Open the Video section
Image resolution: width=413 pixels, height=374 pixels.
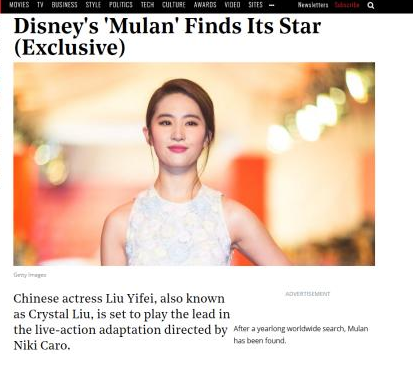point(232,5)
